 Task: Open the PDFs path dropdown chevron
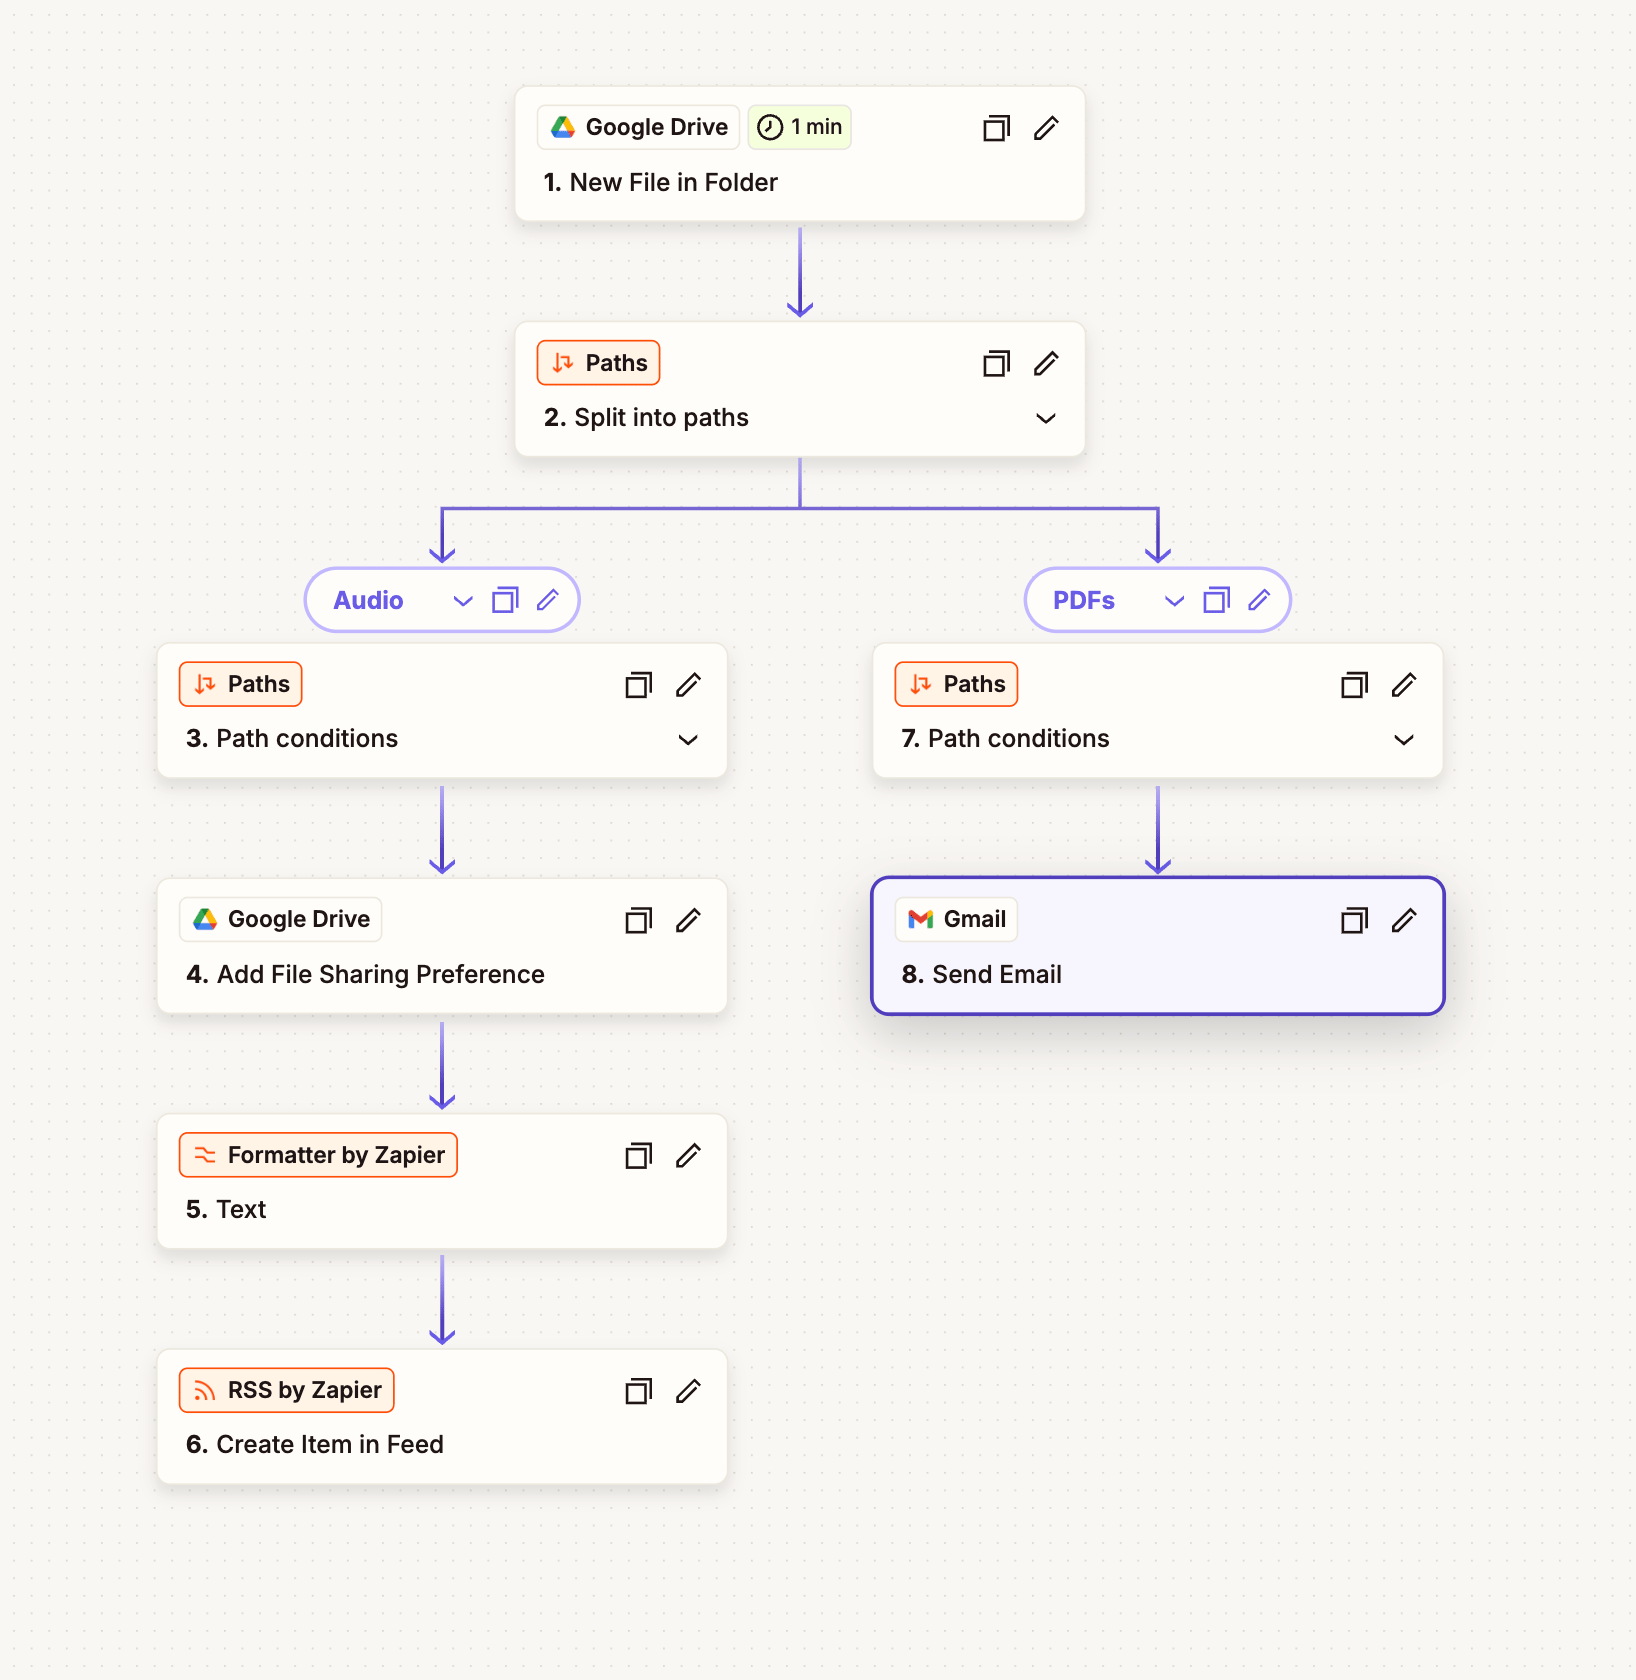tap(1174, 601)
